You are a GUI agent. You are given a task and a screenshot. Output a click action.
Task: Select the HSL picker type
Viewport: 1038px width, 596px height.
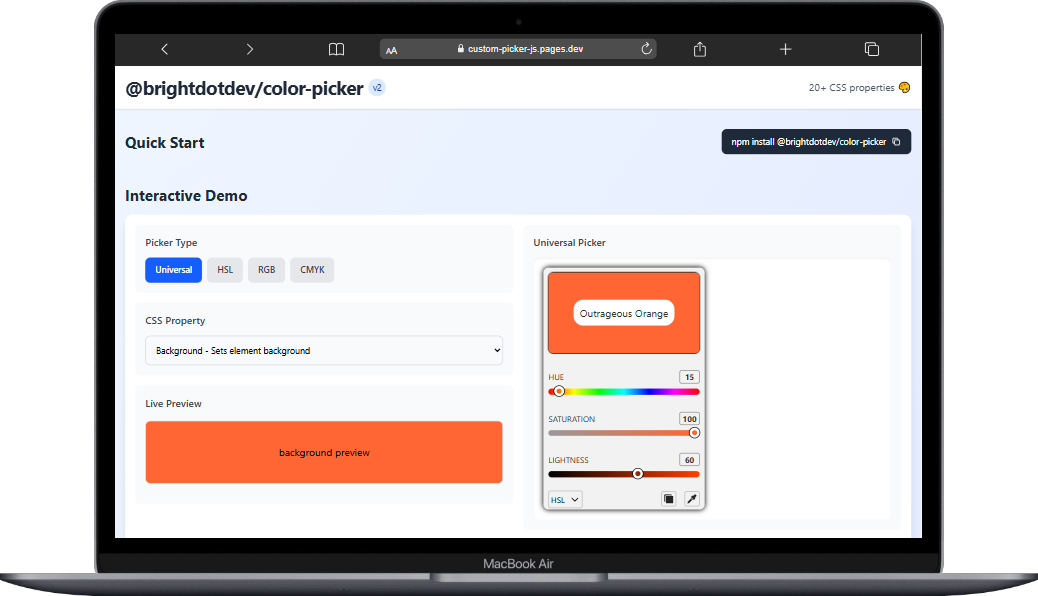(x=224, y=269)
